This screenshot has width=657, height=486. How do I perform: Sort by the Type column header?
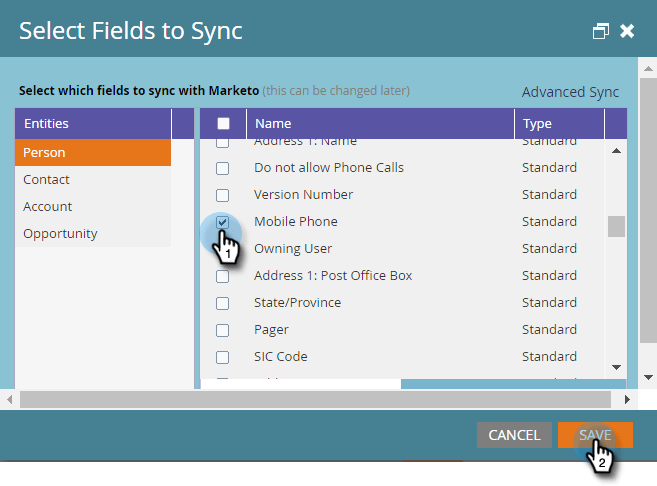pos(559,124)
